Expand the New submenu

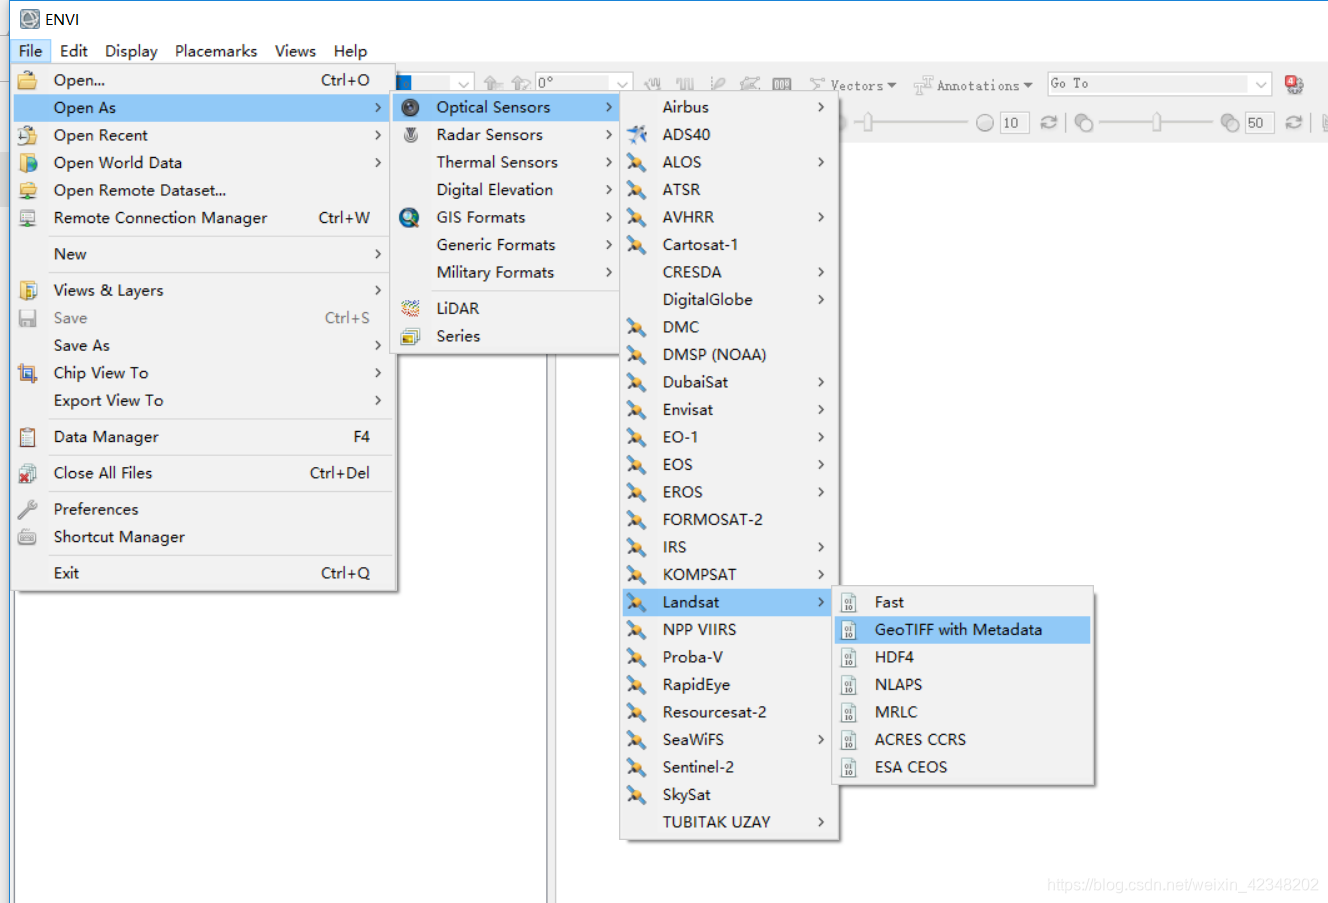(x=204, y=254)
